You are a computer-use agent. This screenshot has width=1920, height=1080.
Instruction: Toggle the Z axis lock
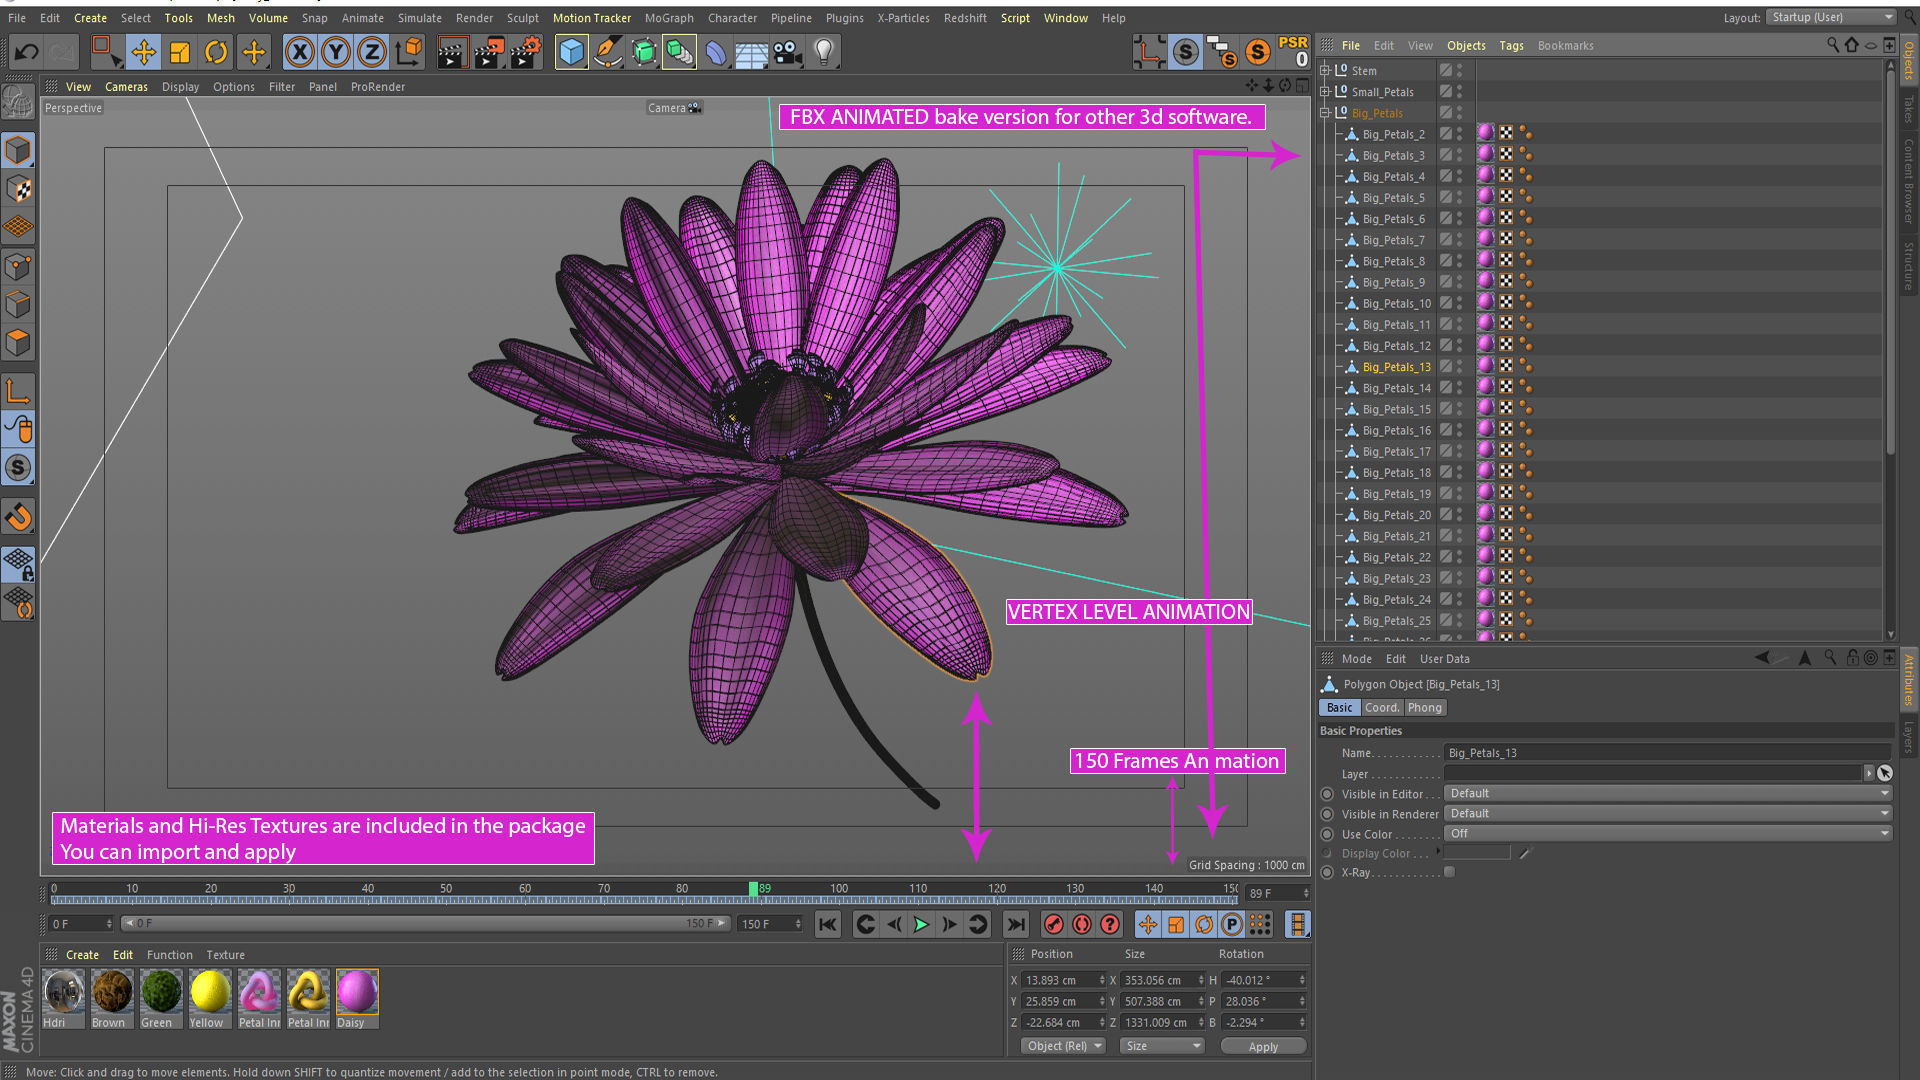coord(371,52)
